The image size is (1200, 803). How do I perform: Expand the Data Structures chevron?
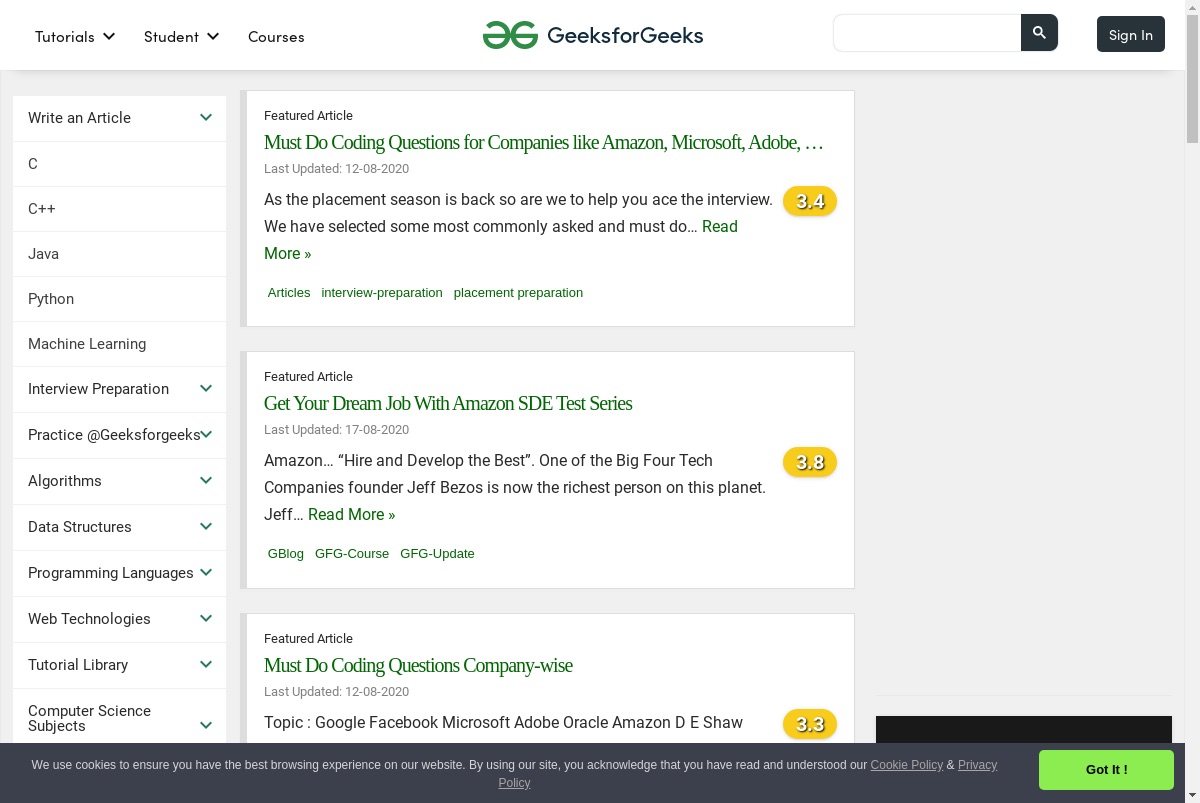206,526
